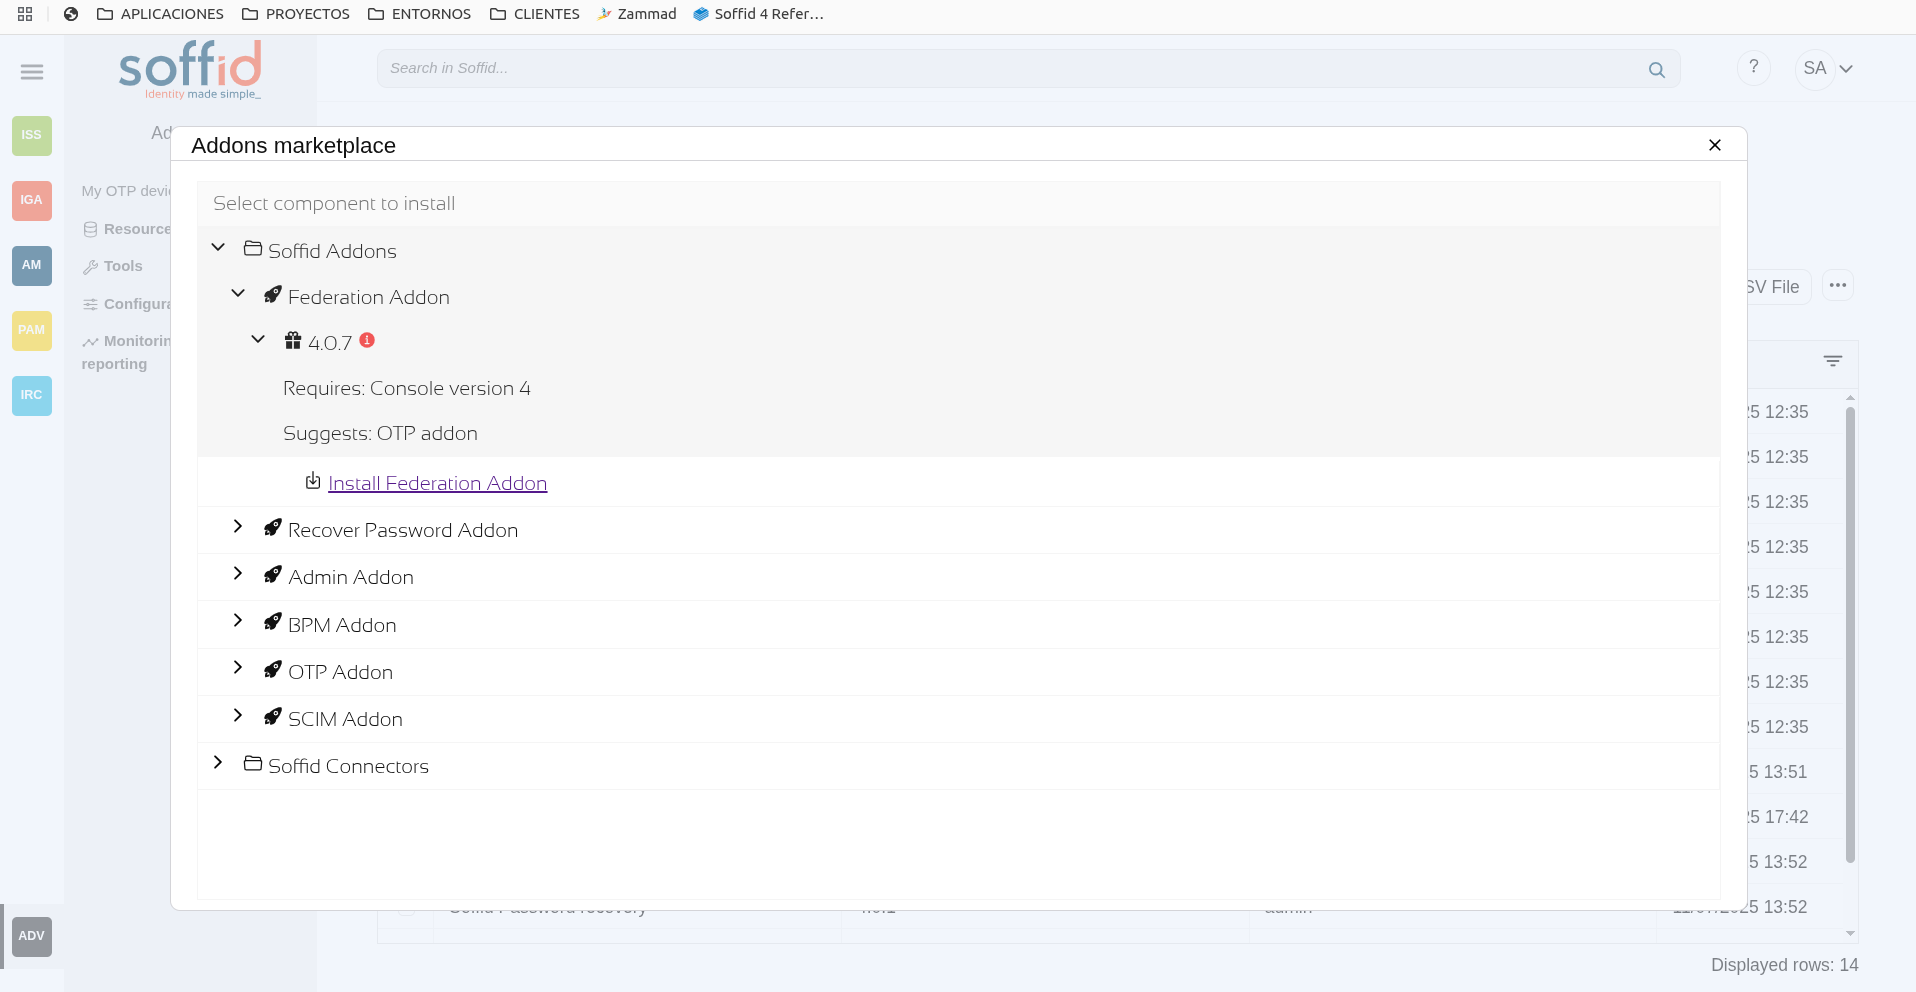This screenshot has width=1916, height=992.
Task: Open the PROYECTOS bookmarks folder
Action: tap(296, 14)
